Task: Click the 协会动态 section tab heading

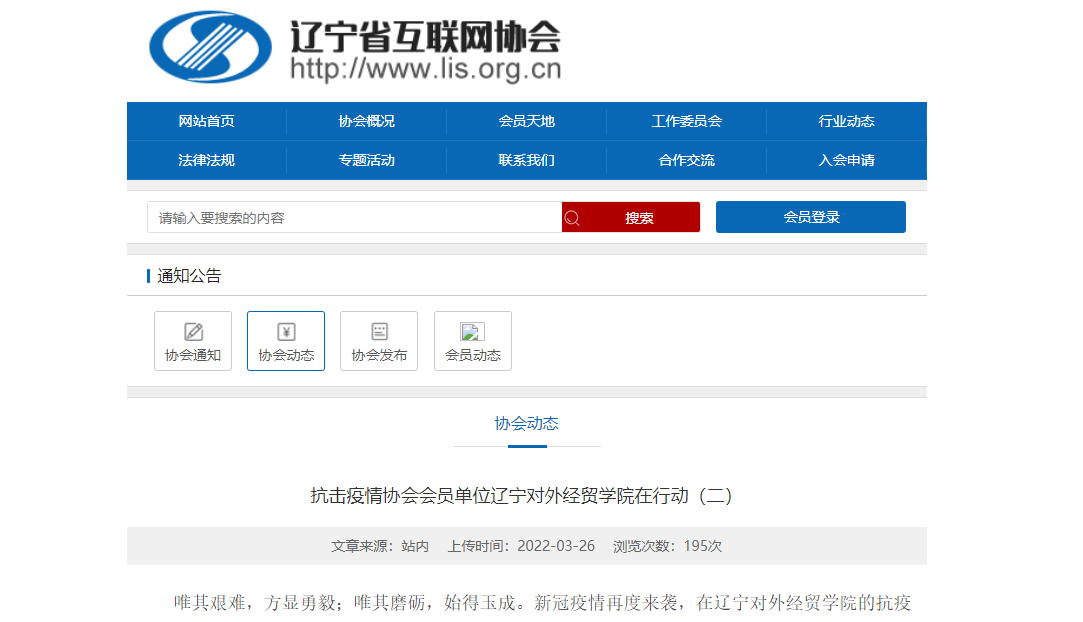Action: tap(526, 423)
